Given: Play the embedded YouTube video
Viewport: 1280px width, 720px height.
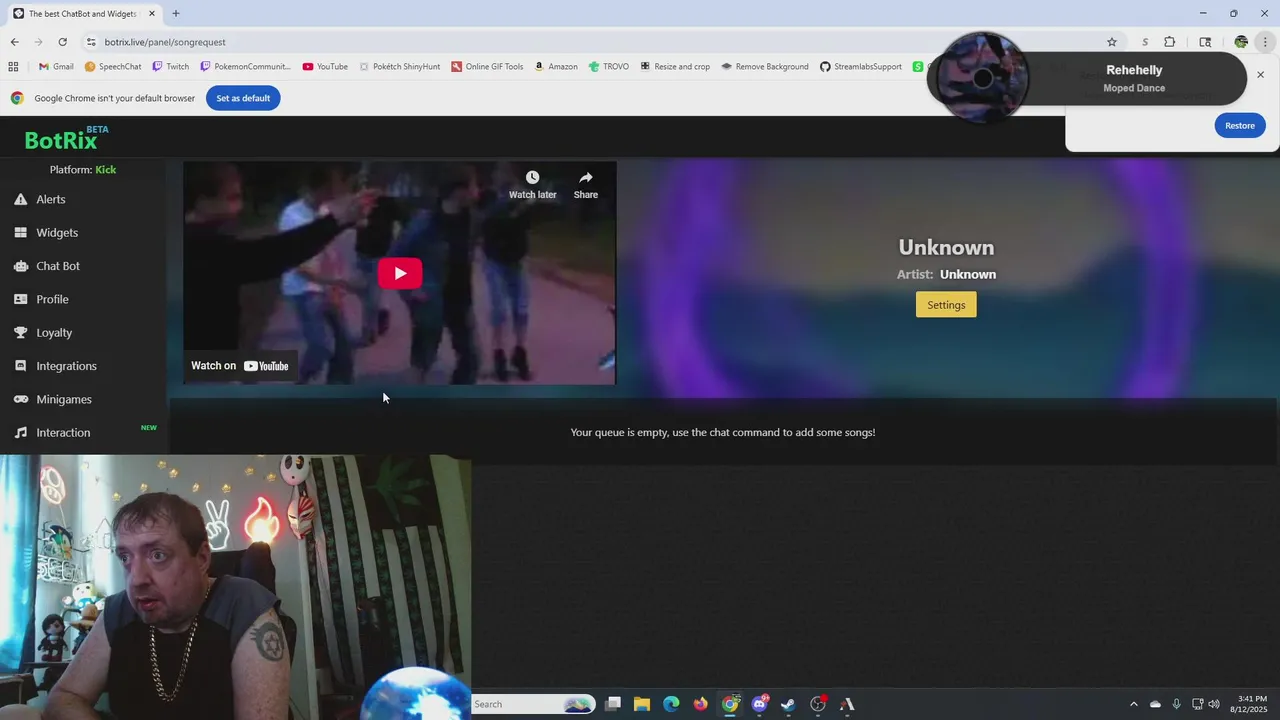Looking at the screenshot, I should coord(400,273).
